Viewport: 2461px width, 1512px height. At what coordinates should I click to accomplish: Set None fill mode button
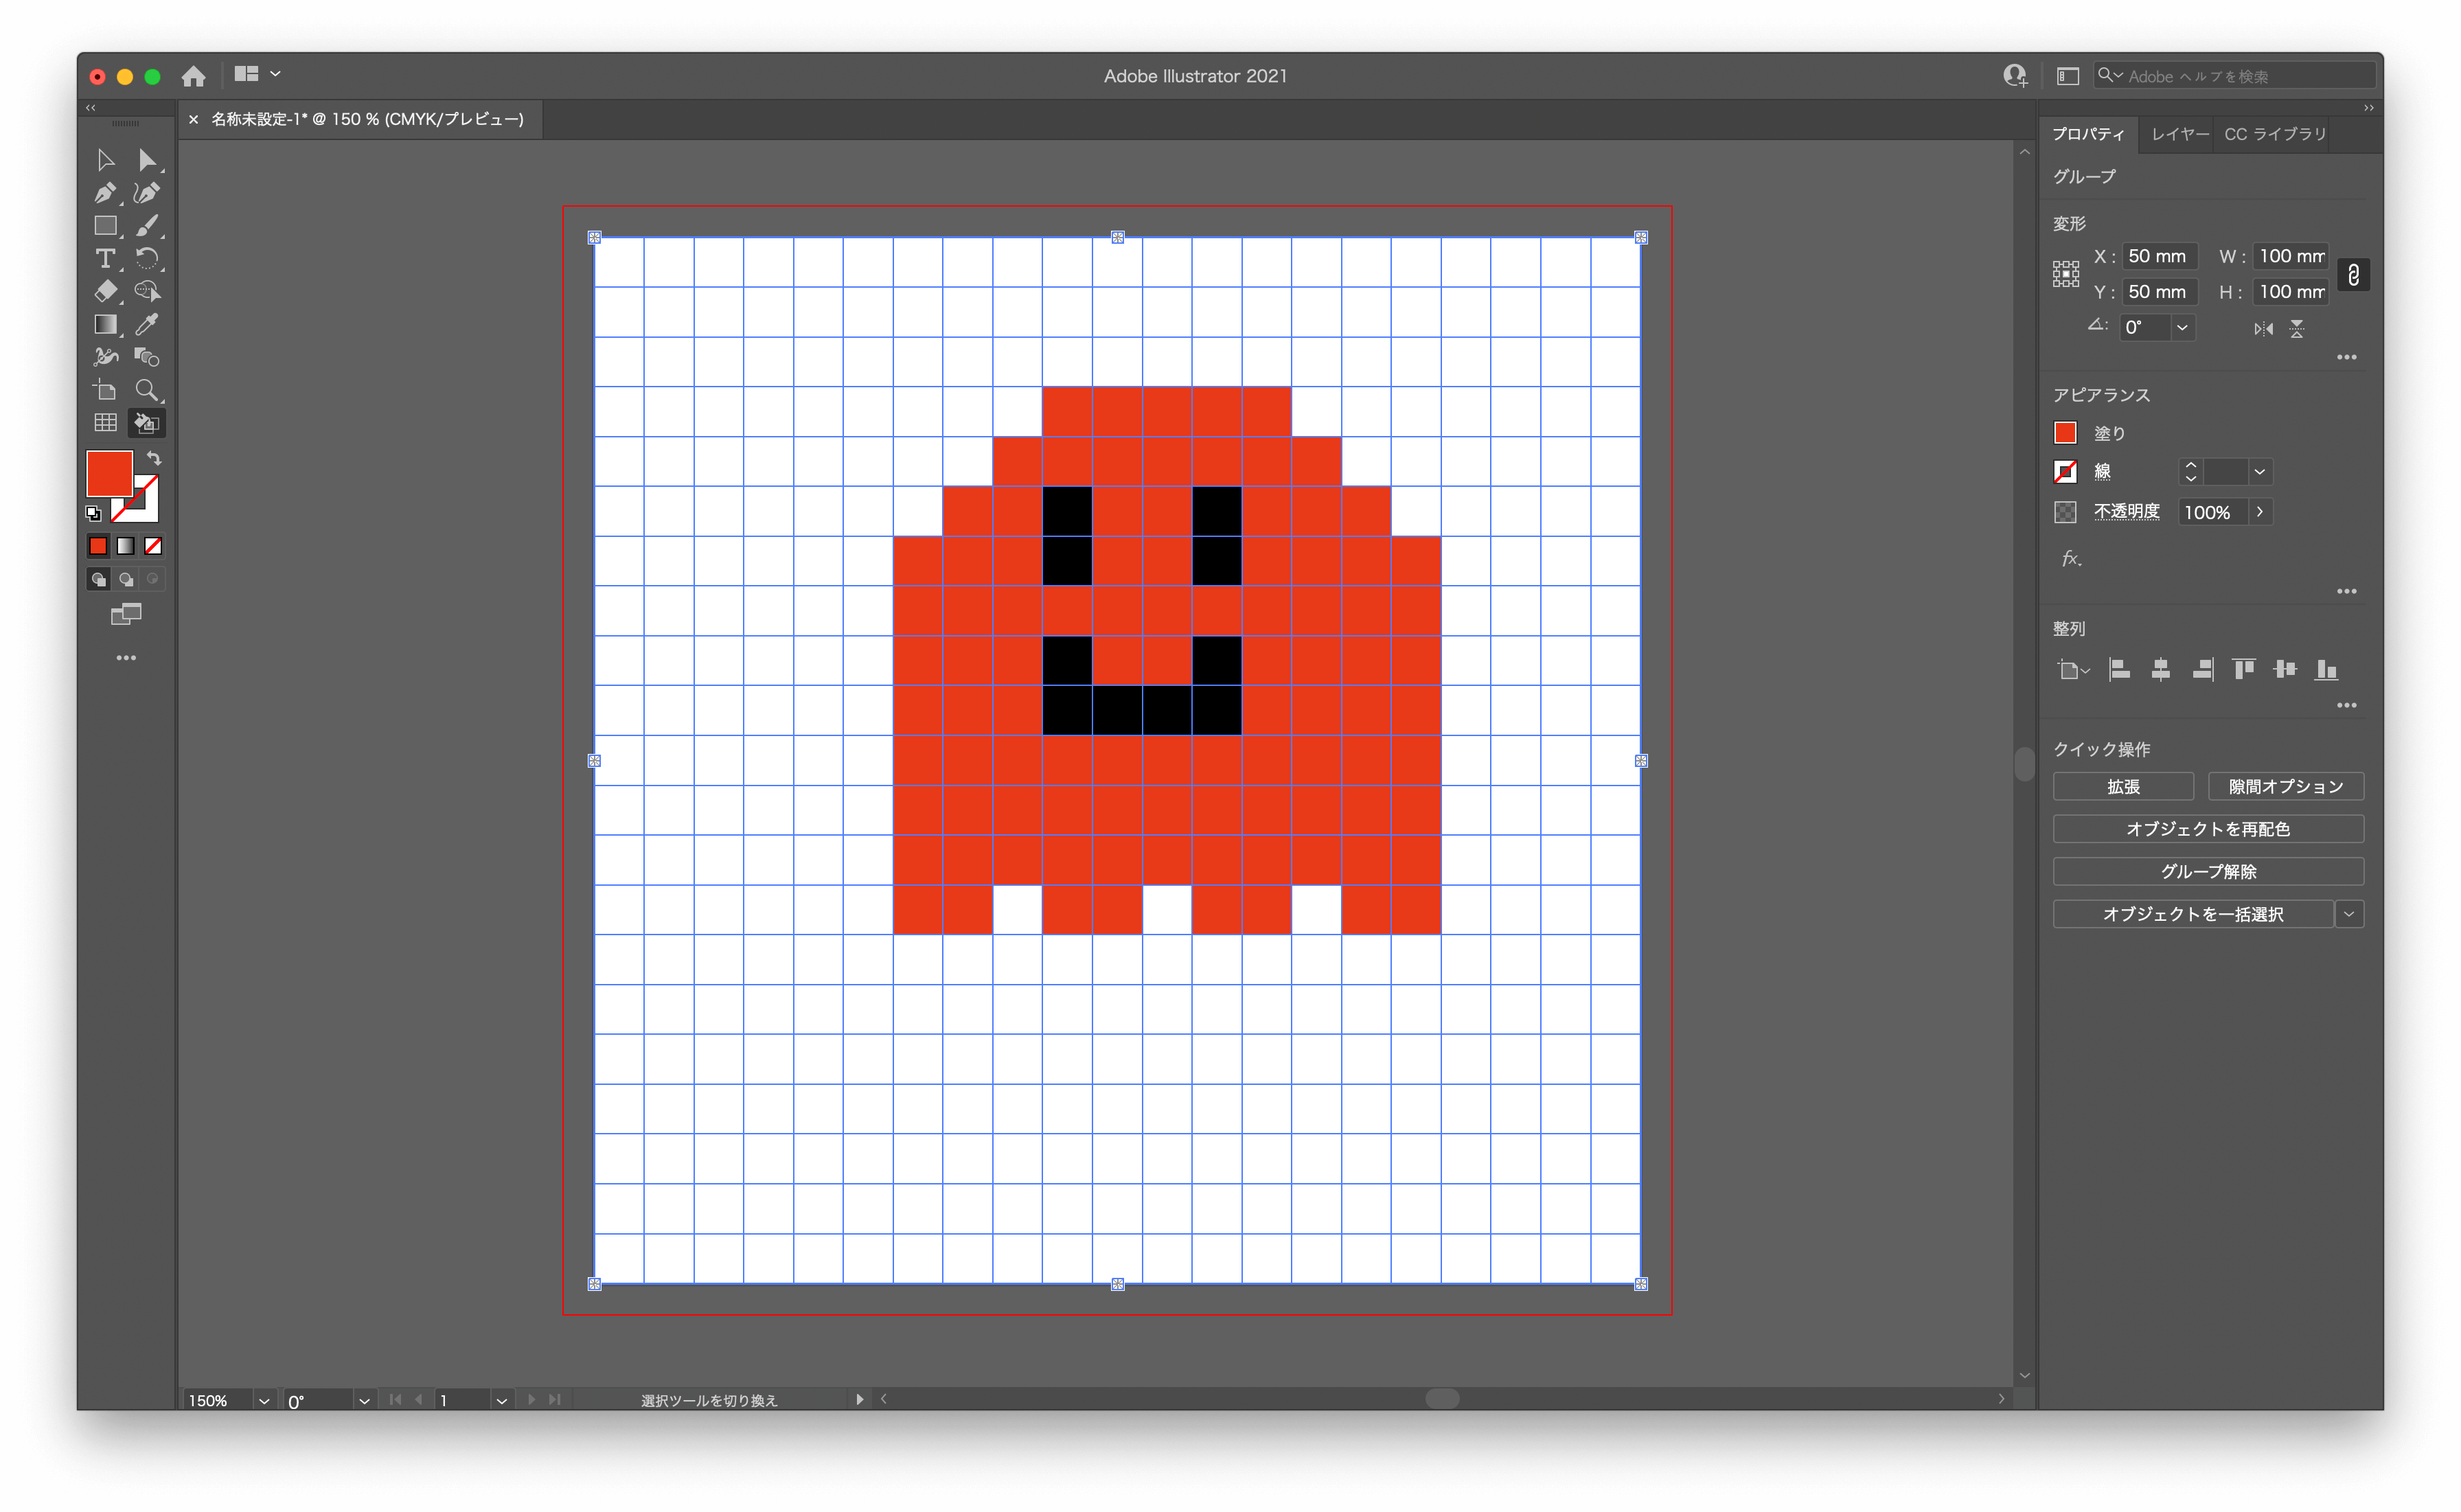(x=153, y=546)
